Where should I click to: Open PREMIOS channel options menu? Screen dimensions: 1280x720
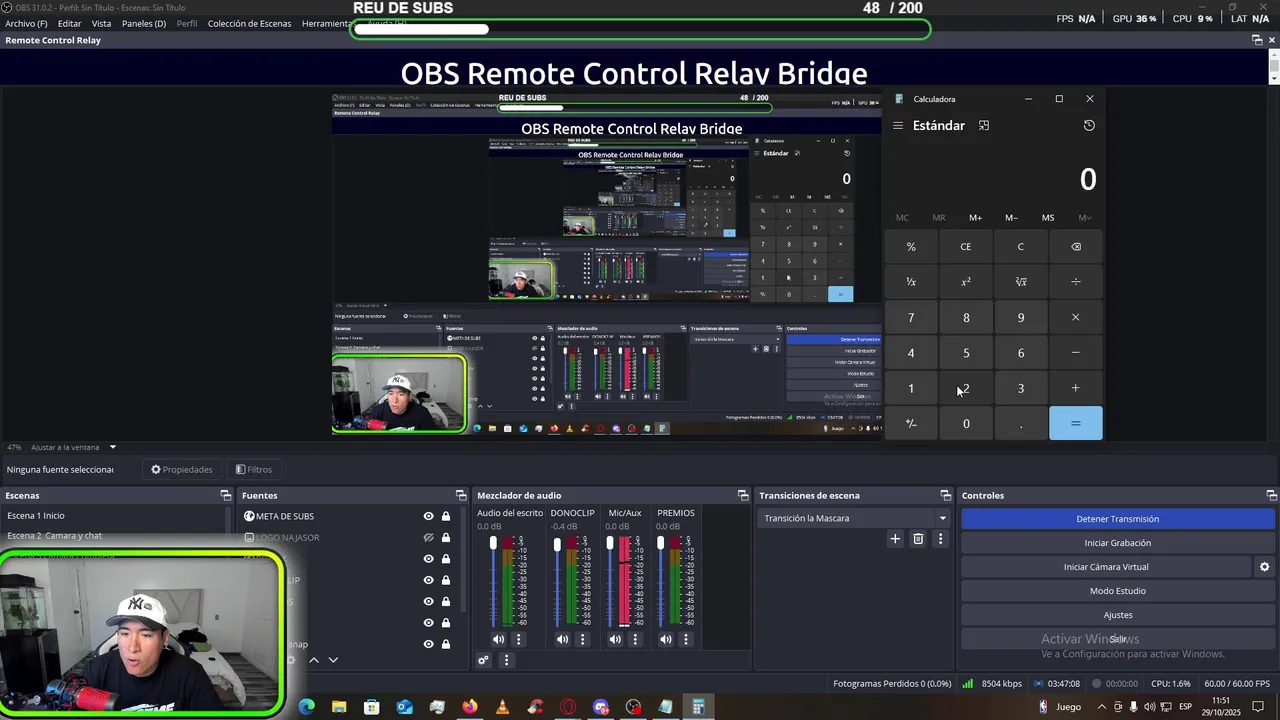pyautogui.click(x=686, y=639)
